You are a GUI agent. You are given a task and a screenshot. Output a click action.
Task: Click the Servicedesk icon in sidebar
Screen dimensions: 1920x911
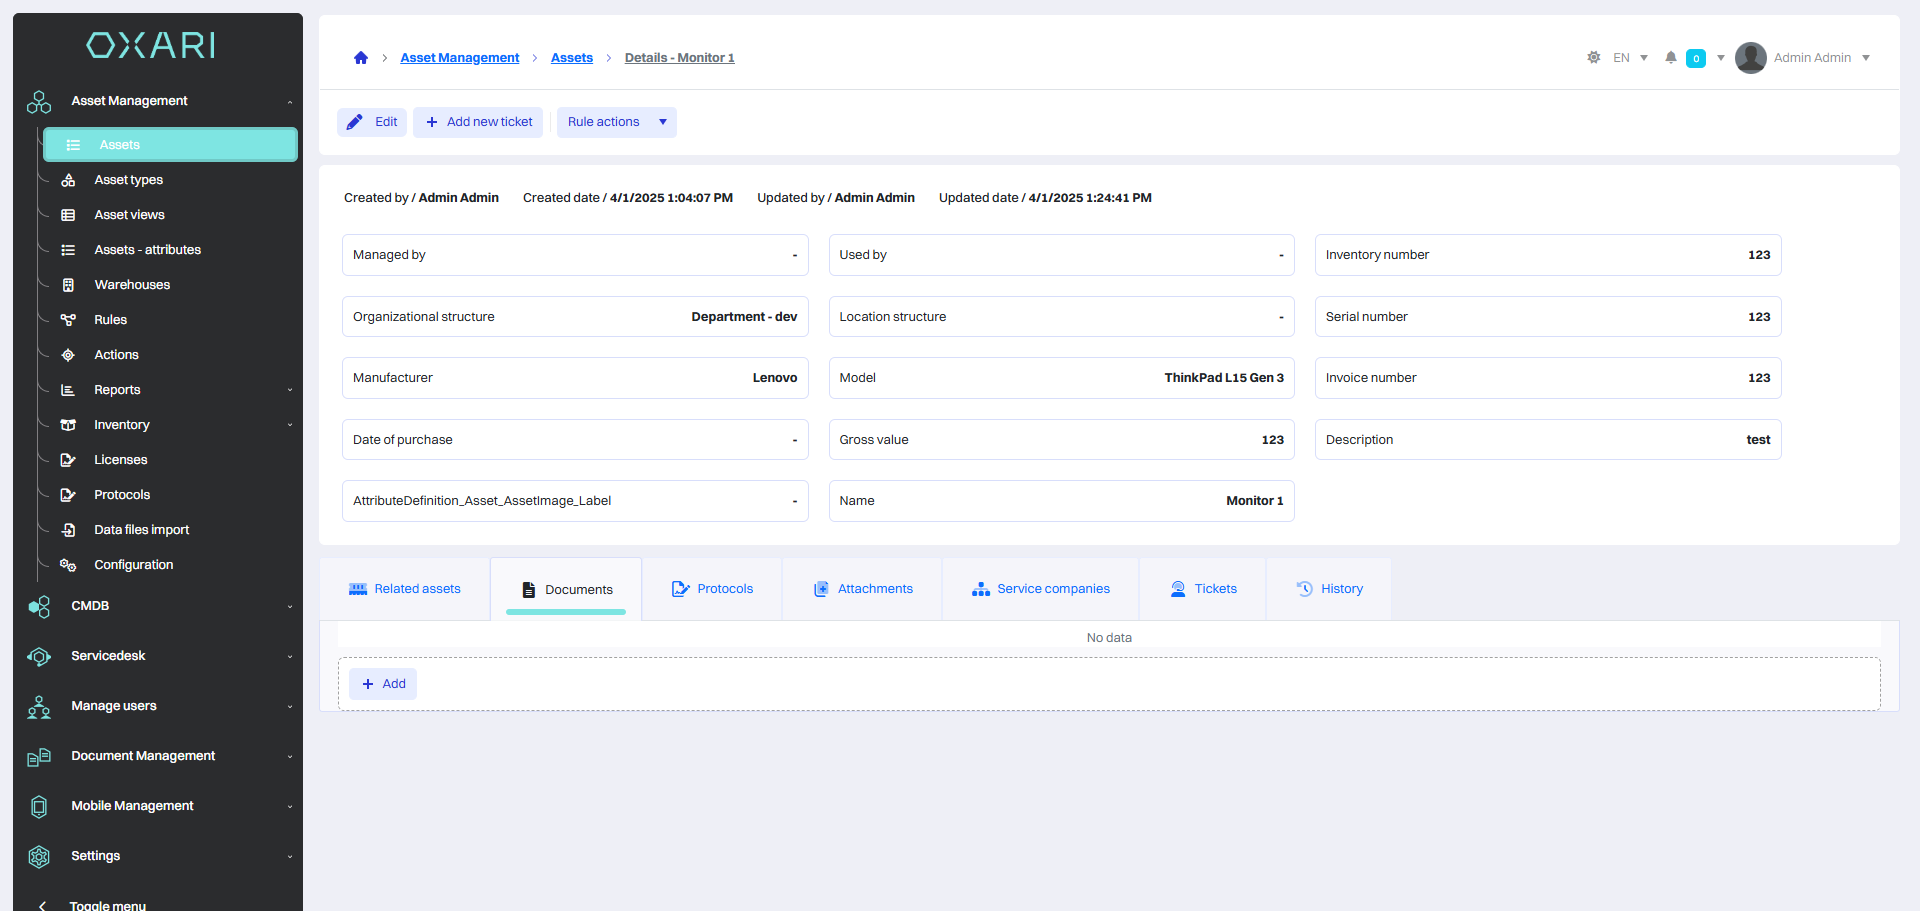pos(39,657)
